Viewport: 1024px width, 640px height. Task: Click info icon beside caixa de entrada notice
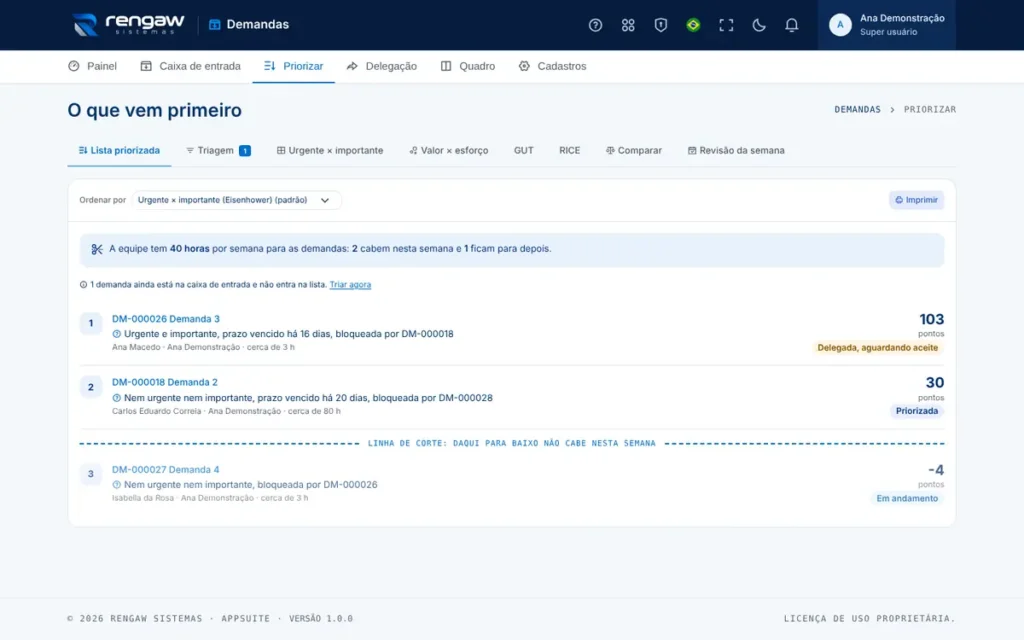(x=83, y=285)
